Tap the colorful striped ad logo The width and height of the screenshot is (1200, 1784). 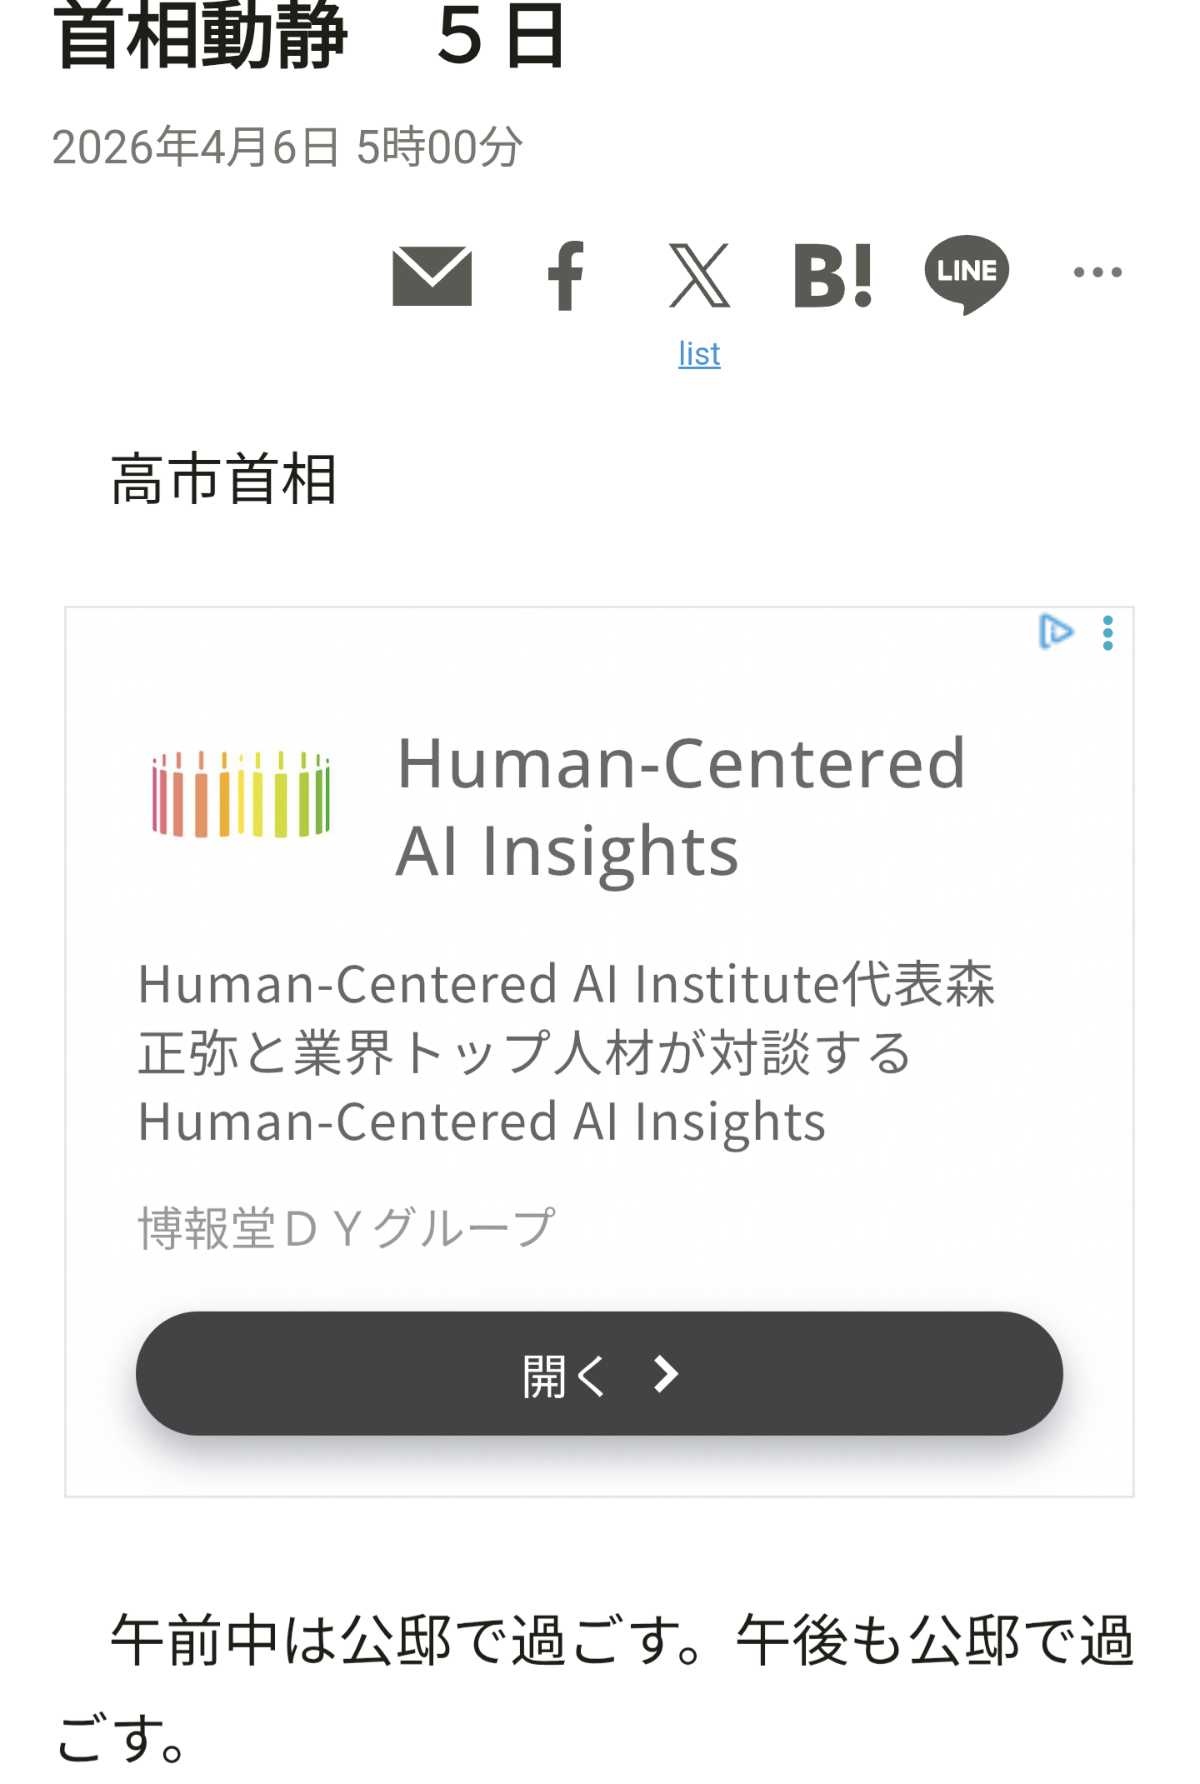[x=241, y=794]
